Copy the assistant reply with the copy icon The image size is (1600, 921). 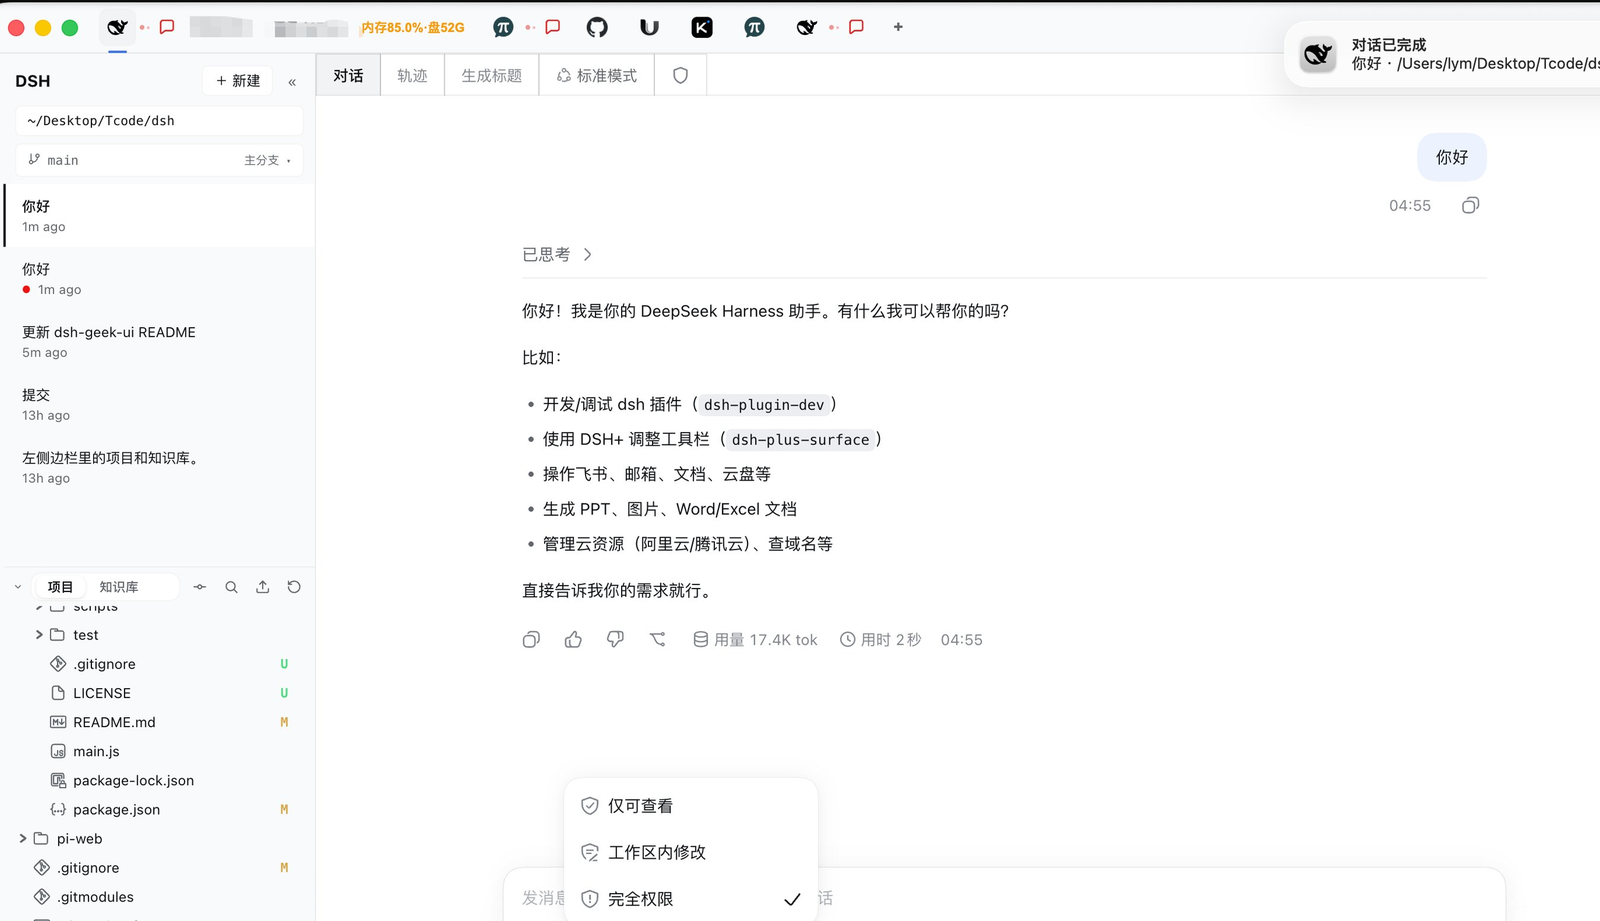531,639
